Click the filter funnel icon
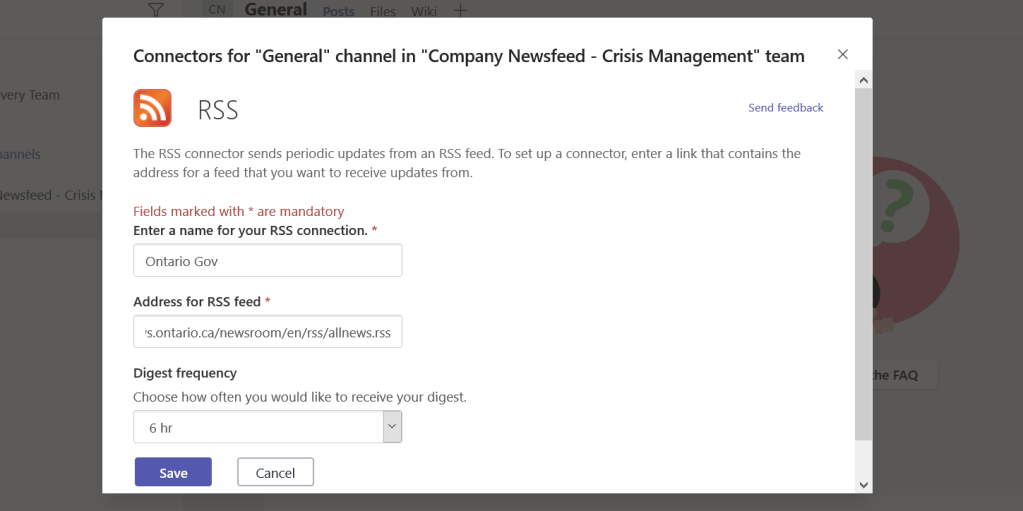The width and height of the screenshot is (1023, 511). click(x=155, y=10)
